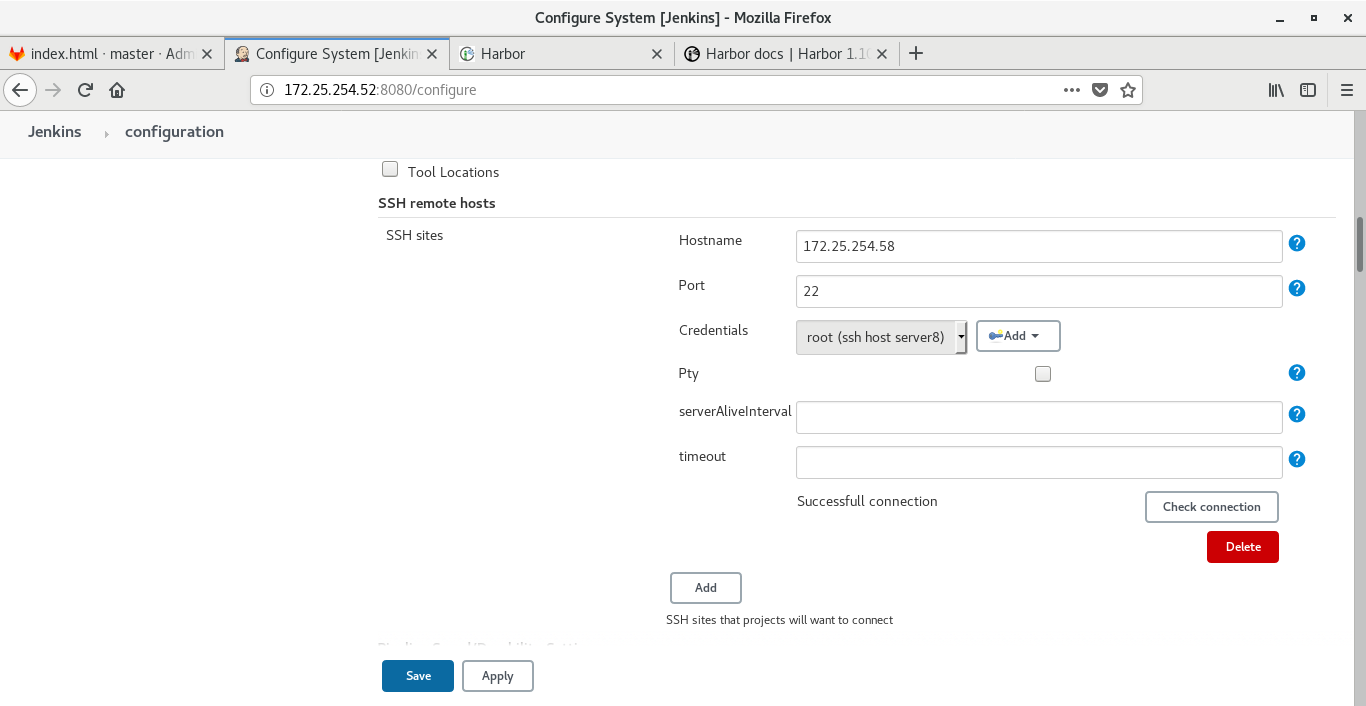Image resolution: width=1366 pixels, height=706 pixels.
Task: Click the Hostname input field
Action: pos(1039,246)
